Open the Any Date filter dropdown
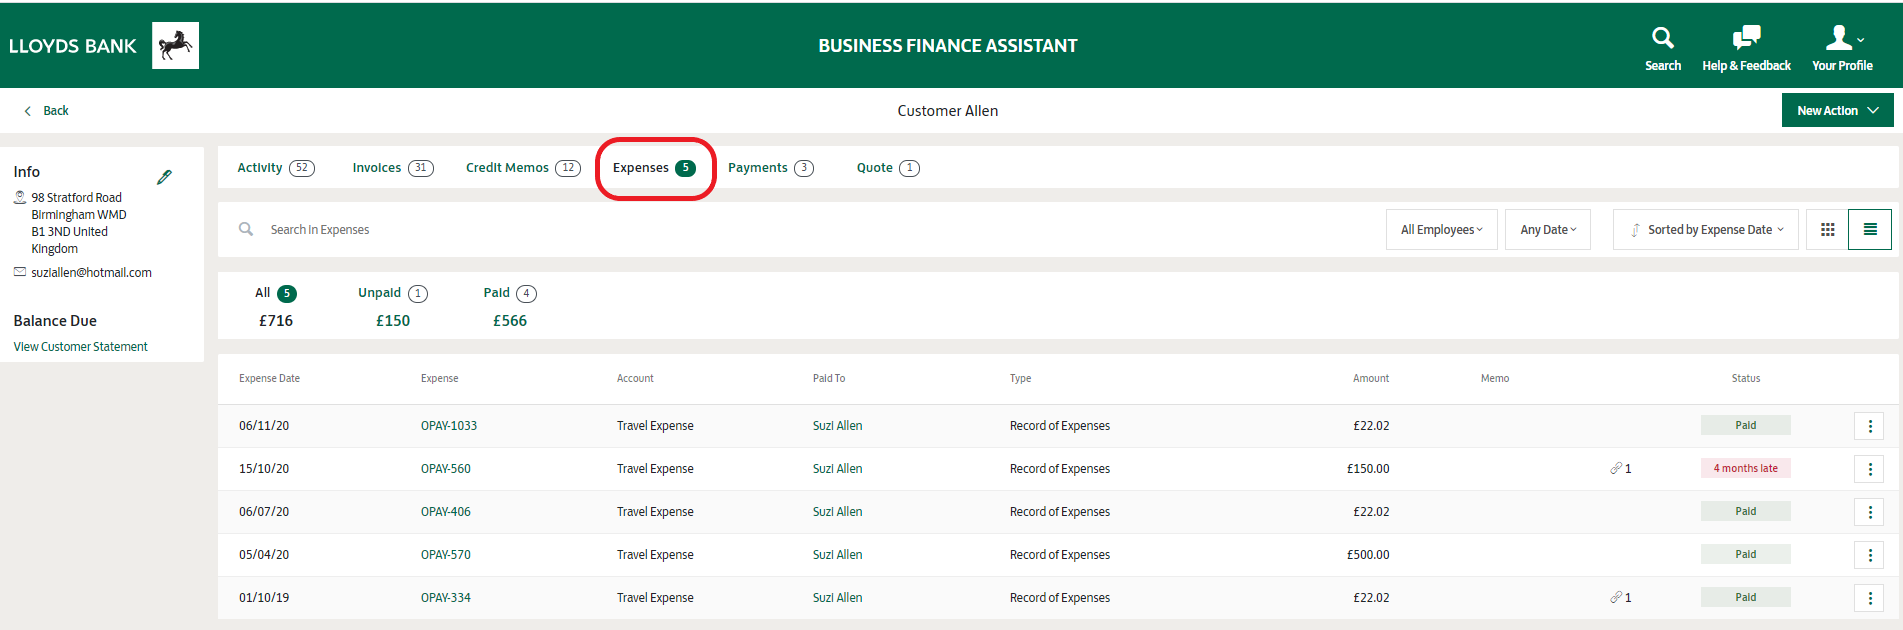This screenshot has width=1903, height=630. coord(1548,230)
